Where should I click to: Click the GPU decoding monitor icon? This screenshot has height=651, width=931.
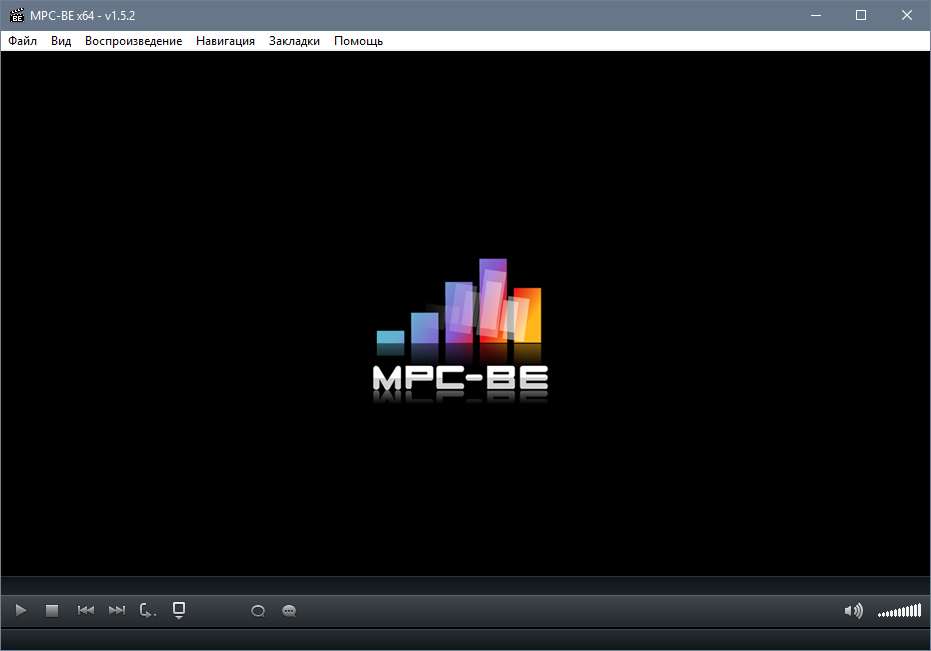click(x=179, y=609)
